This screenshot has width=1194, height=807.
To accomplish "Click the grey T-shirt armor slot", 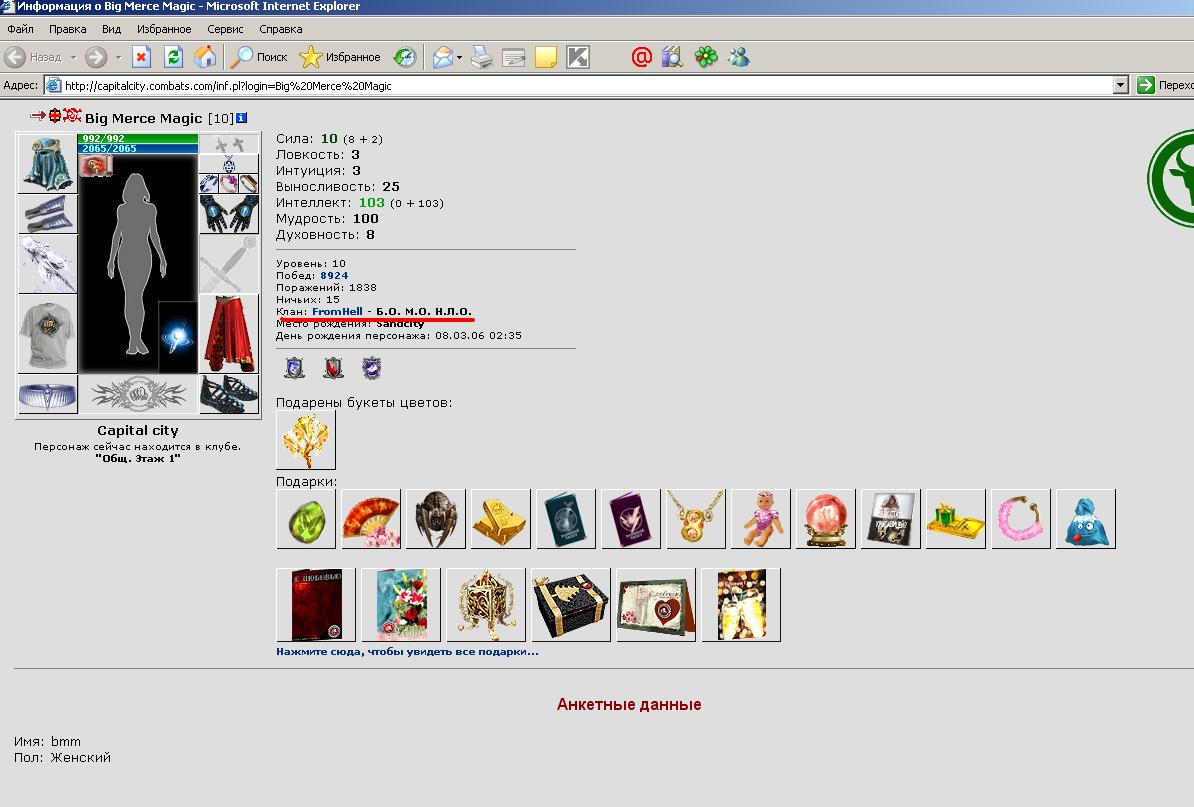I will click(x=47, y=333).
